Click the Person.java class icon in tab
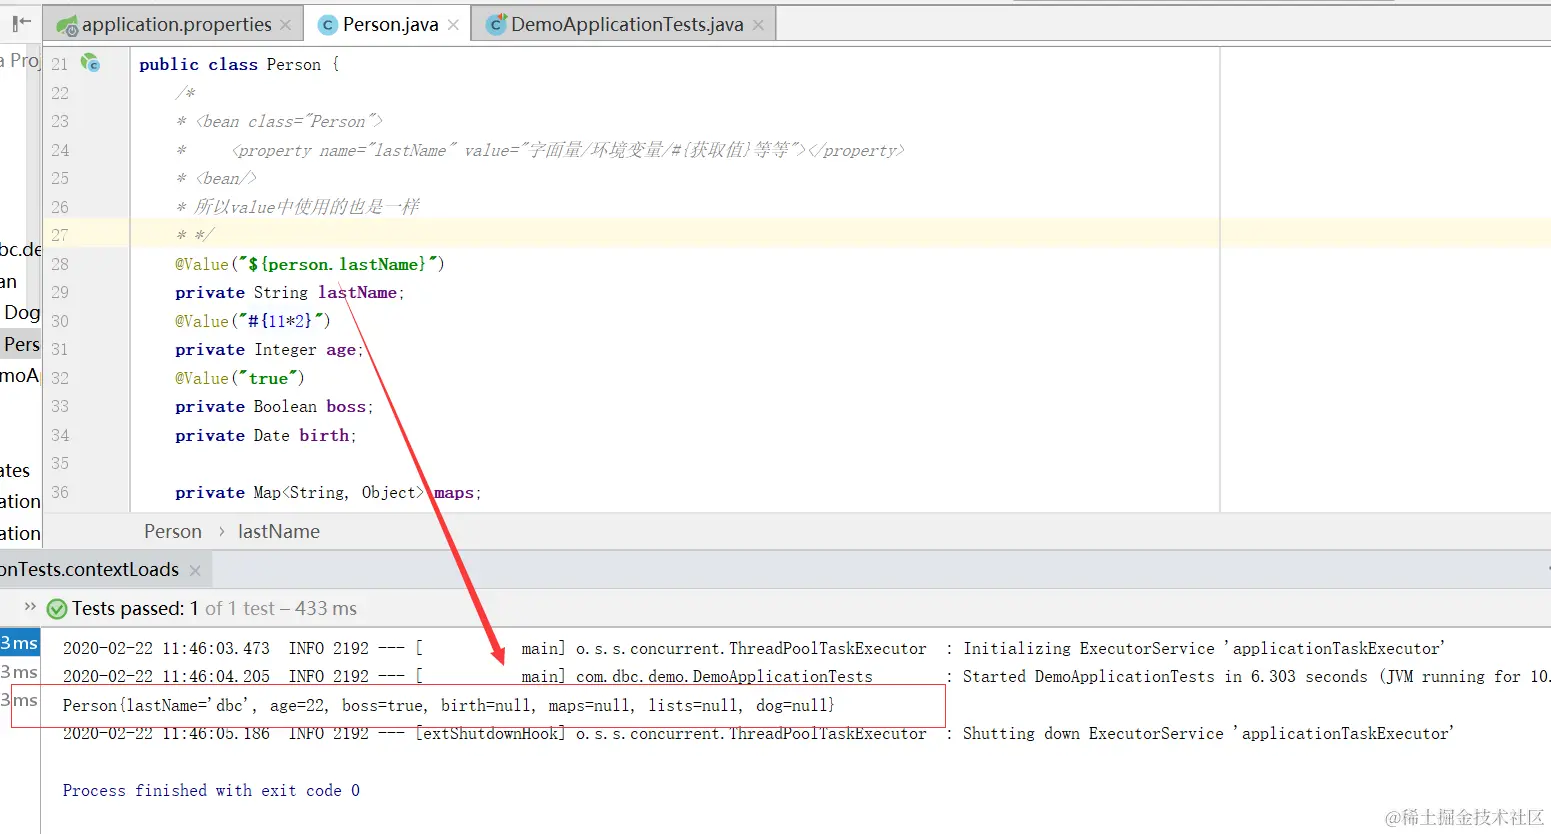This screenshot has height=834, width=1551. click(327, 25)
